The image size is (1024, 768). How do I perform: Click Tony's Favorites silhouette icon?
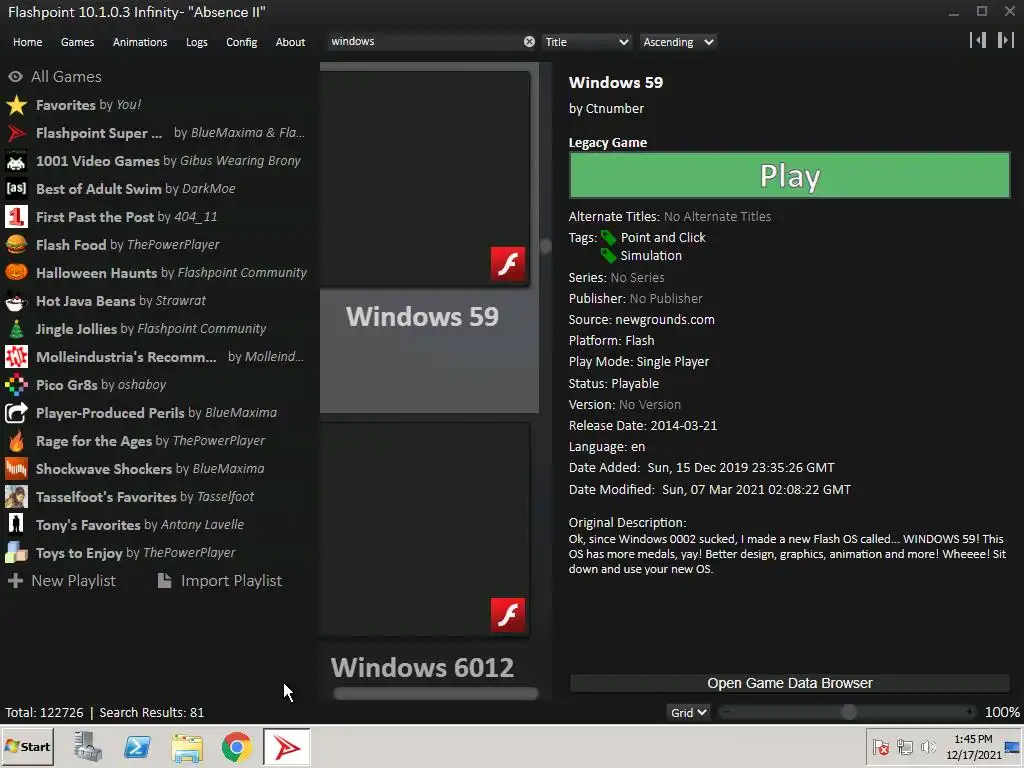[16, 524]
